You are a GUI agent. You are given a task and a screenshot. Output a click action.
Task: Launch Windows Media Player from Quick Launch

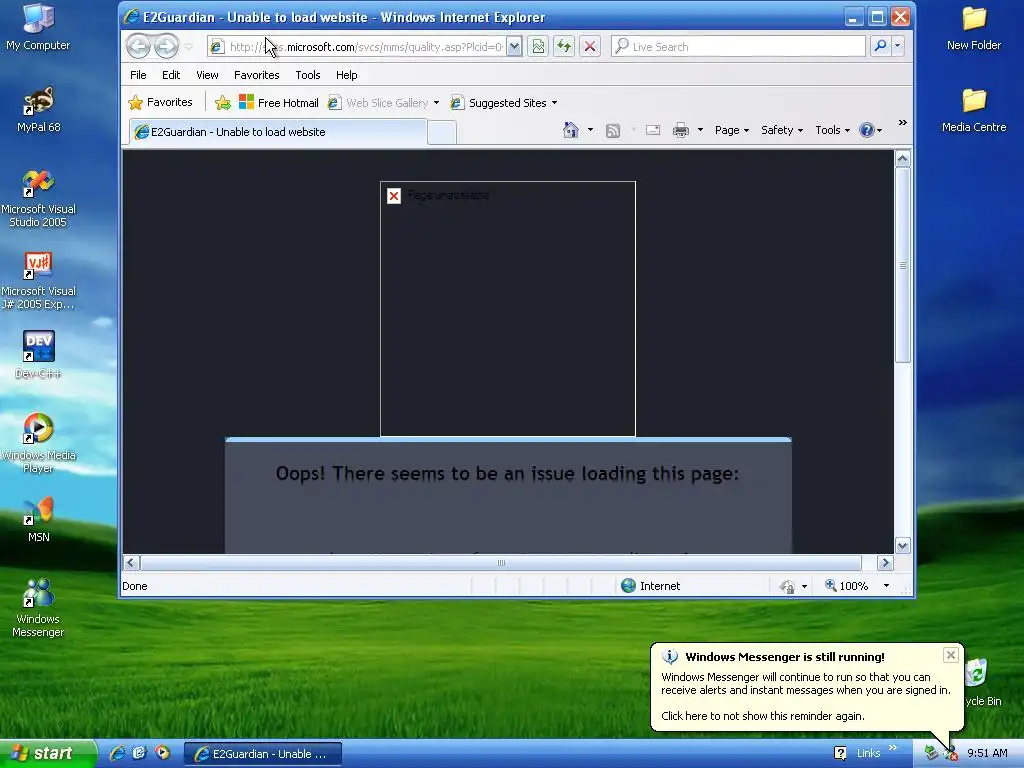click(162, 753)
